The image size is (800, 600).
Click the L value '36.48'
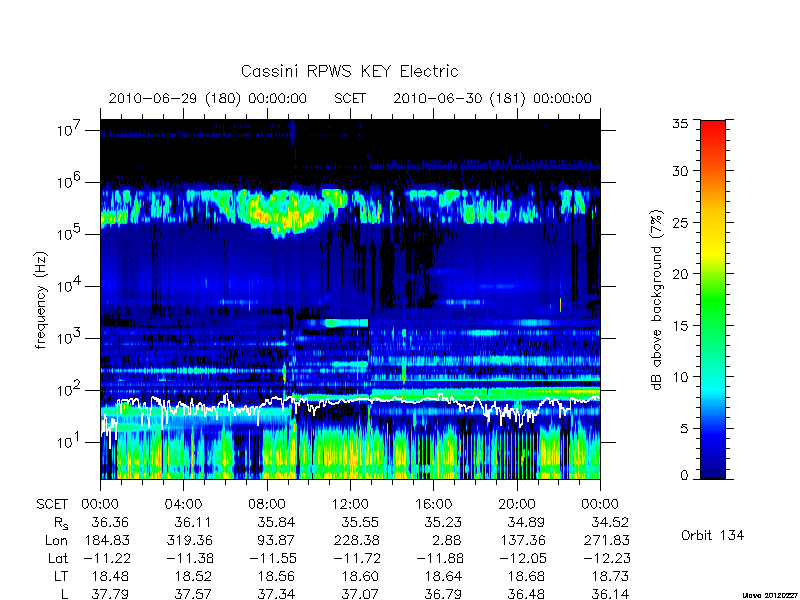pyautogui.click(x=526, y=594)
